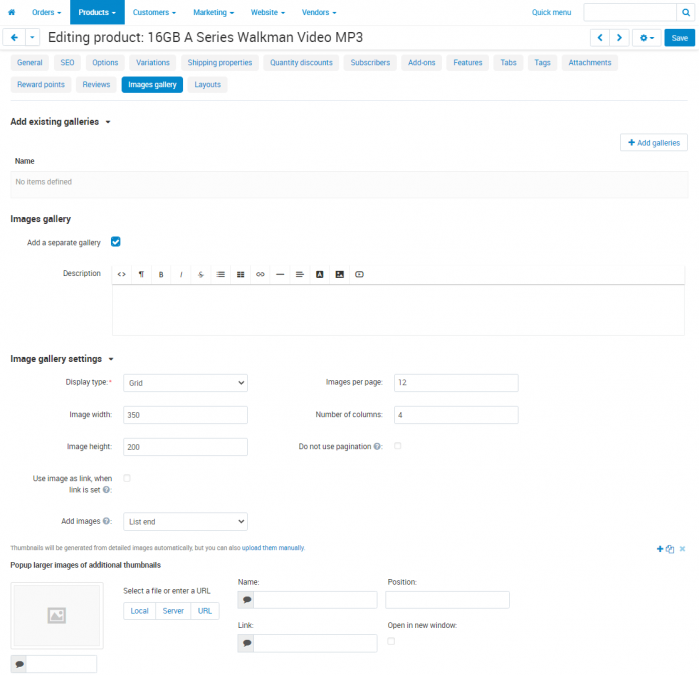Viewport: 700px width, 675px height.
Task: Enable Do not use pagination checkbox
Action: 398,446
